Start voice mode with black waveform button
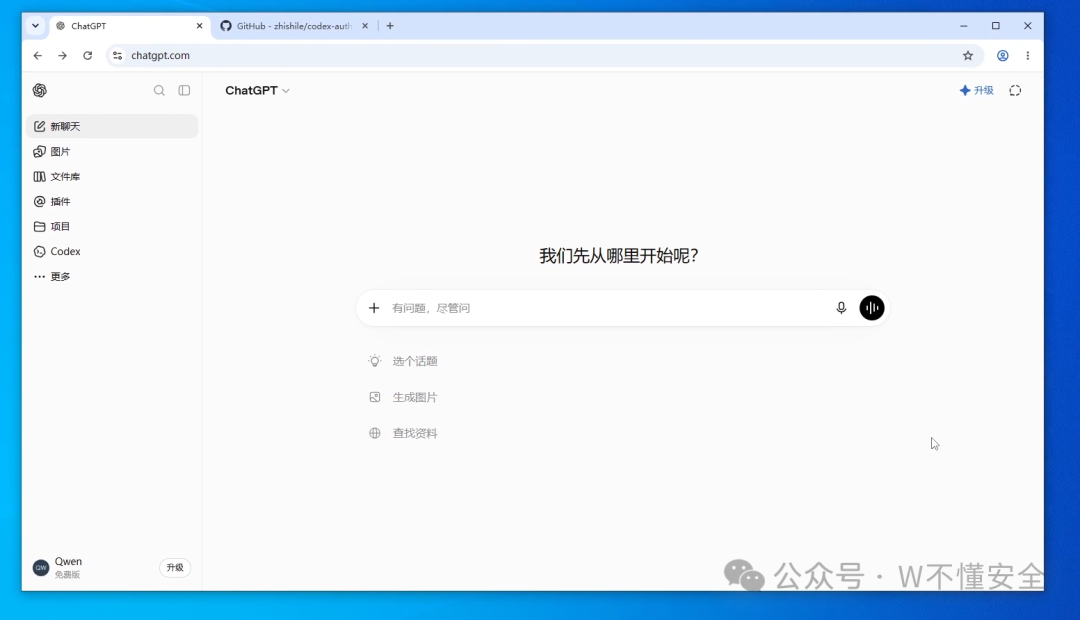This screenshot has height=620, width=1080. click(871, 308)
